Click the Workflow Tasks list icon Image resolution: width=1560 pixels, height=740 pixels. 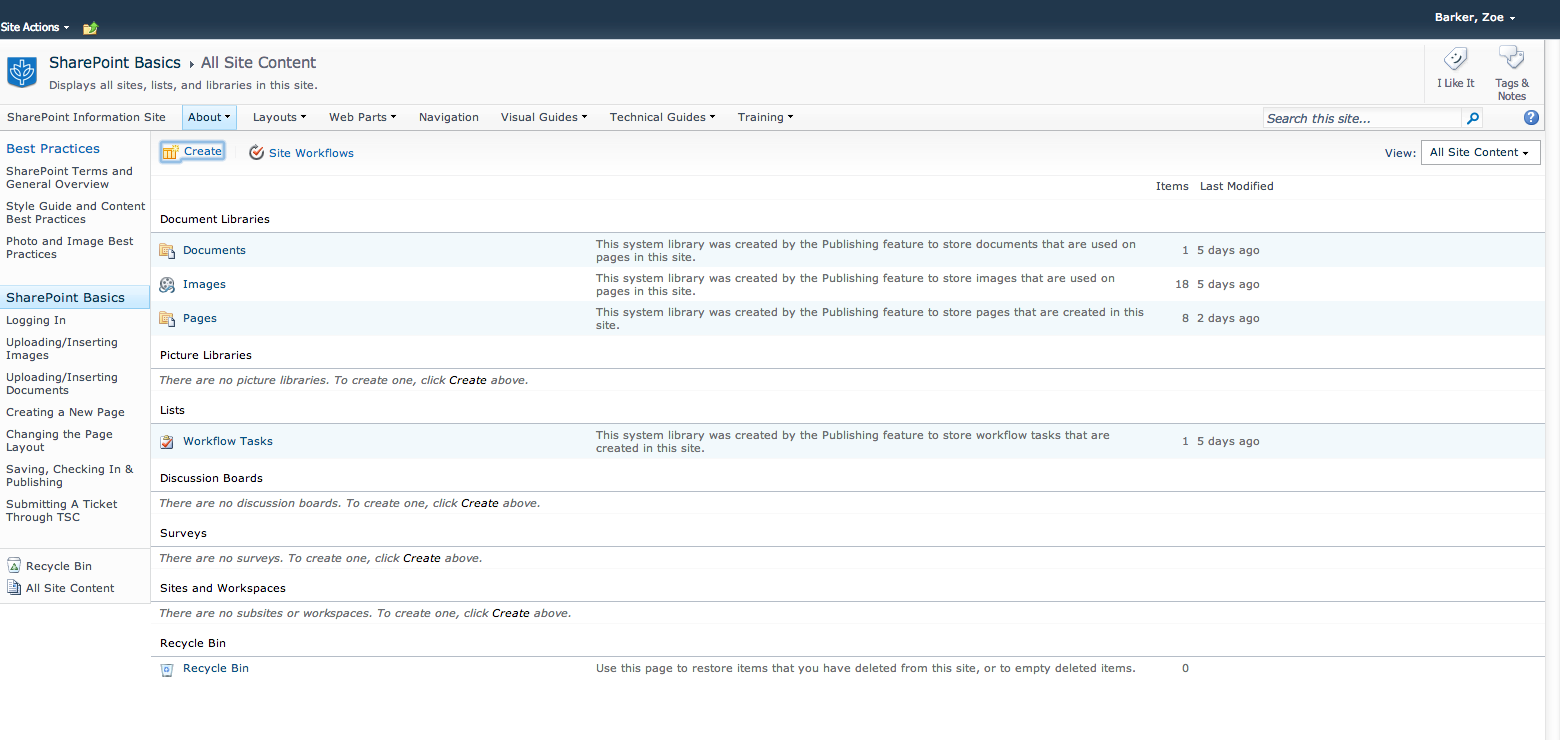[167, 441]
